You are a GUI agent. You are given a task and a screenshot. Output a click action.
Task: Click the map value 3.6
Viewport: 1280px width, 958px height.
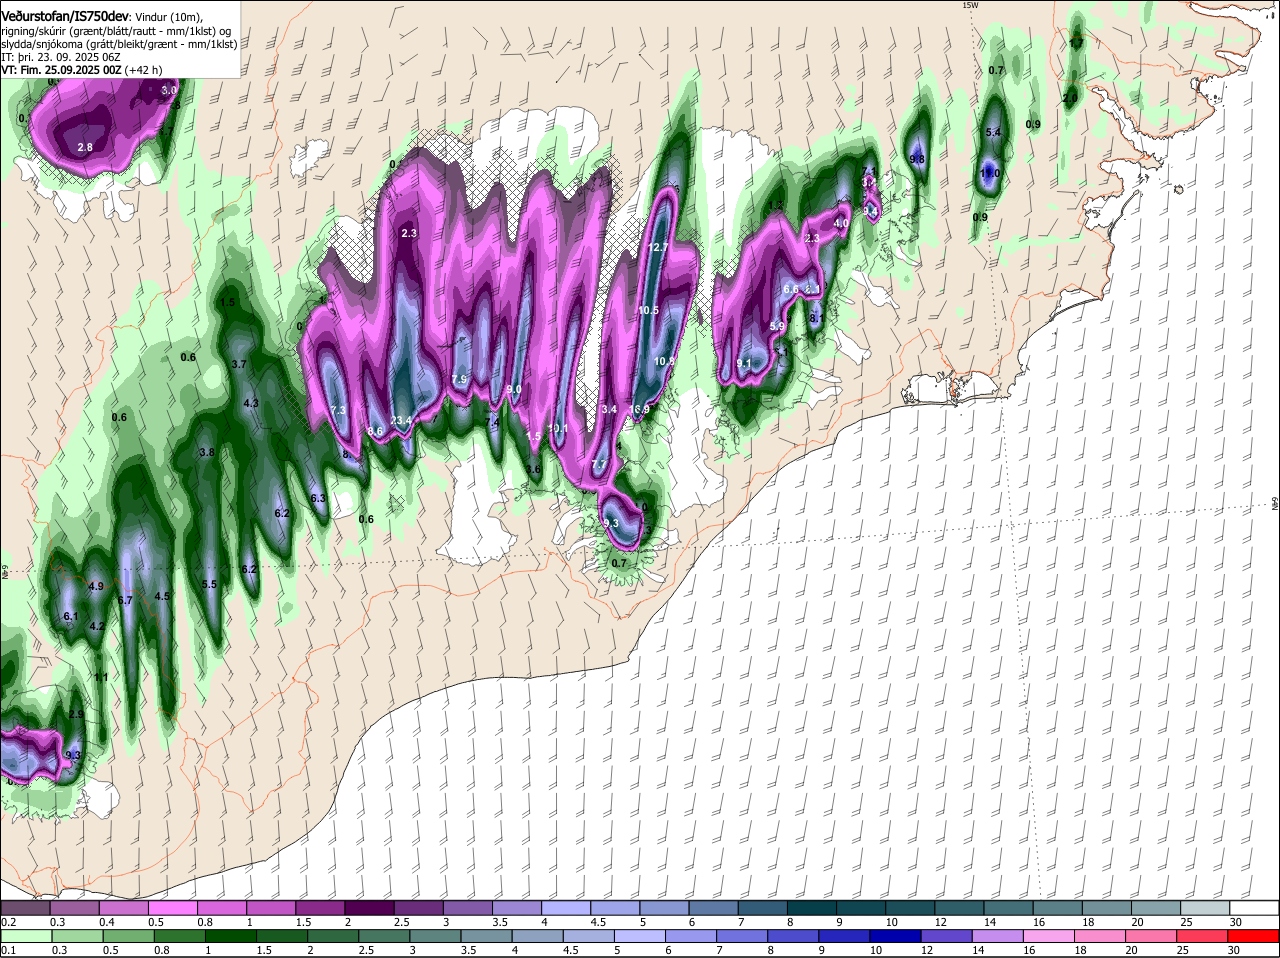534,469
